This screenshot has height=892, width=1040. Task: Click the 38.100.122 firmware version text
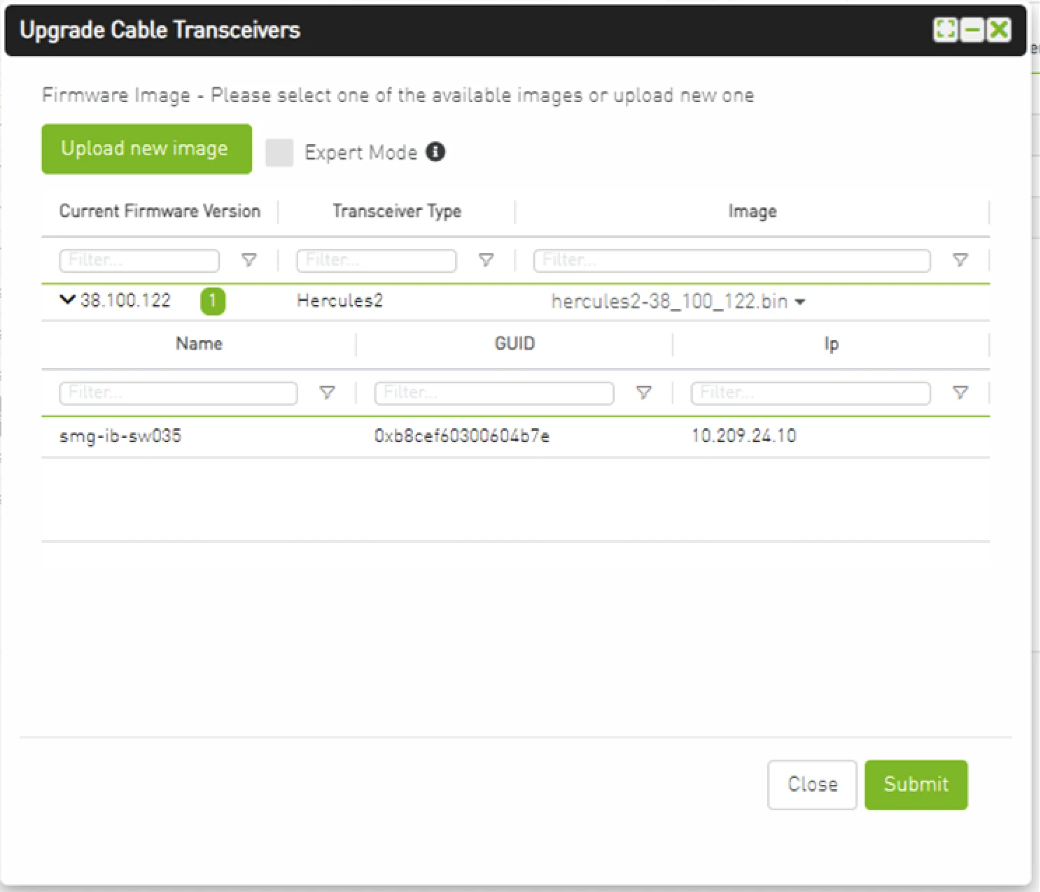(x=125, y=300)
